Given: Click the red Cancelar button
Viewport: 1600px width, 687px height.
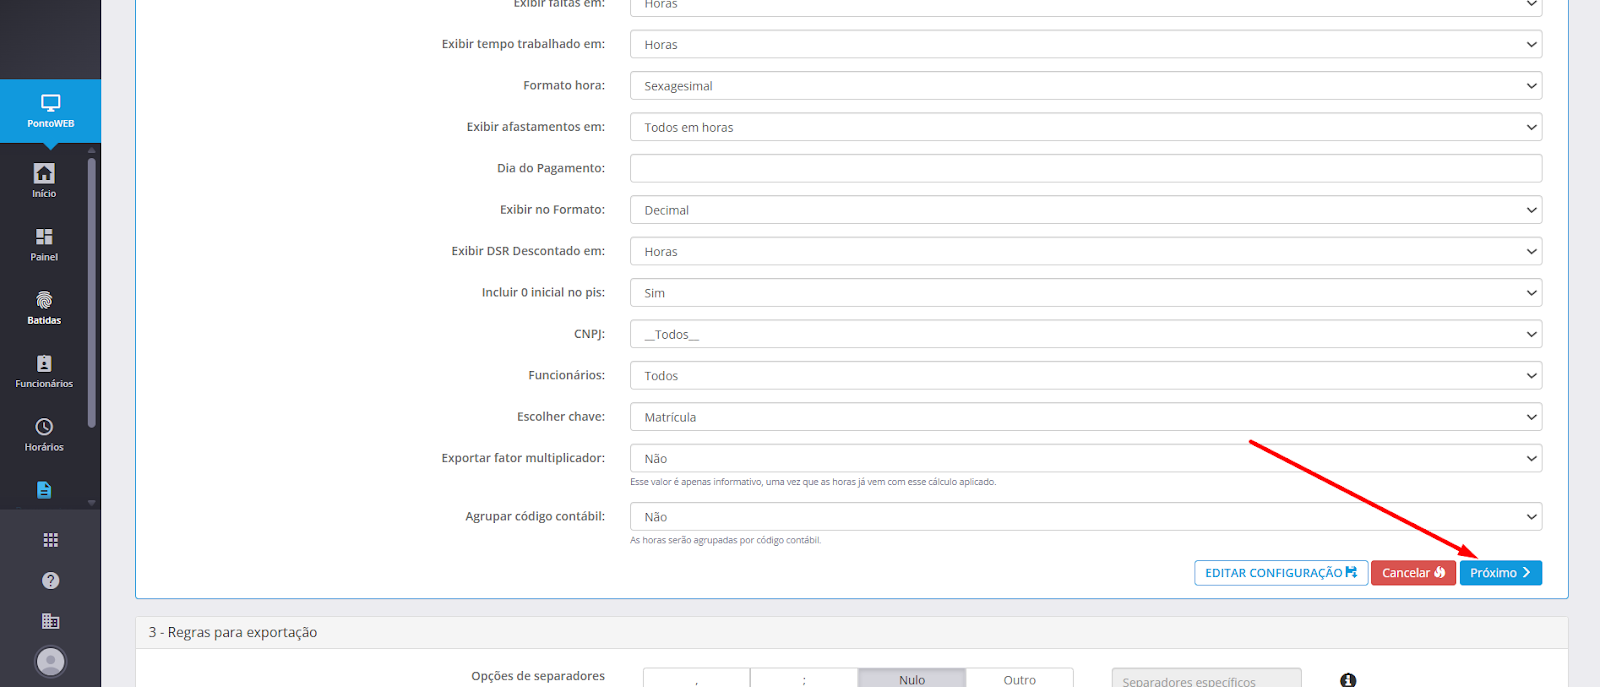Looking at the screenshot, I should click(1413, 573).
